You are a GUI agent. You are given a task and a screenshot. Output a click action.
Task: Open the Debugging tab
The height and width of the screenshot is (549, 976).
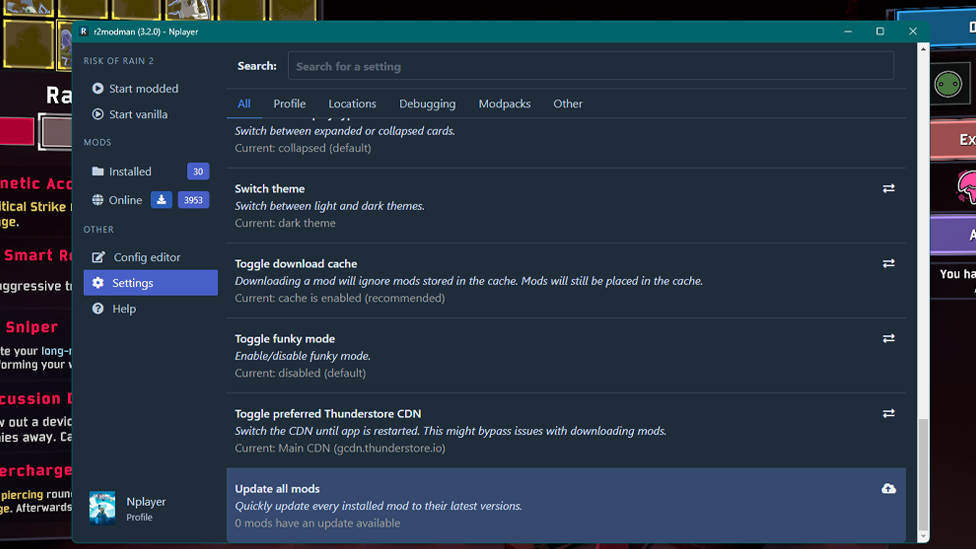pos(427,104)
